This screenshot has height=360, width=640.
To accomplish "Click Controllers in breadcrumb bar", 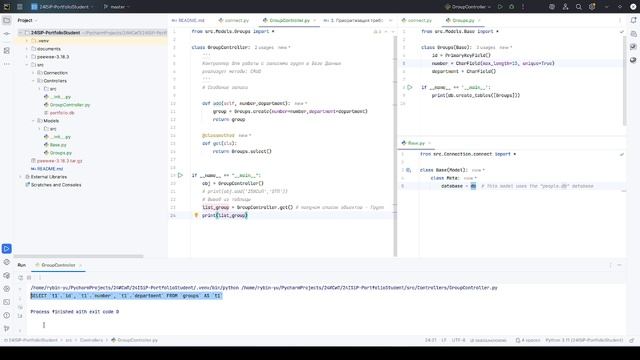I will (91, 340).
